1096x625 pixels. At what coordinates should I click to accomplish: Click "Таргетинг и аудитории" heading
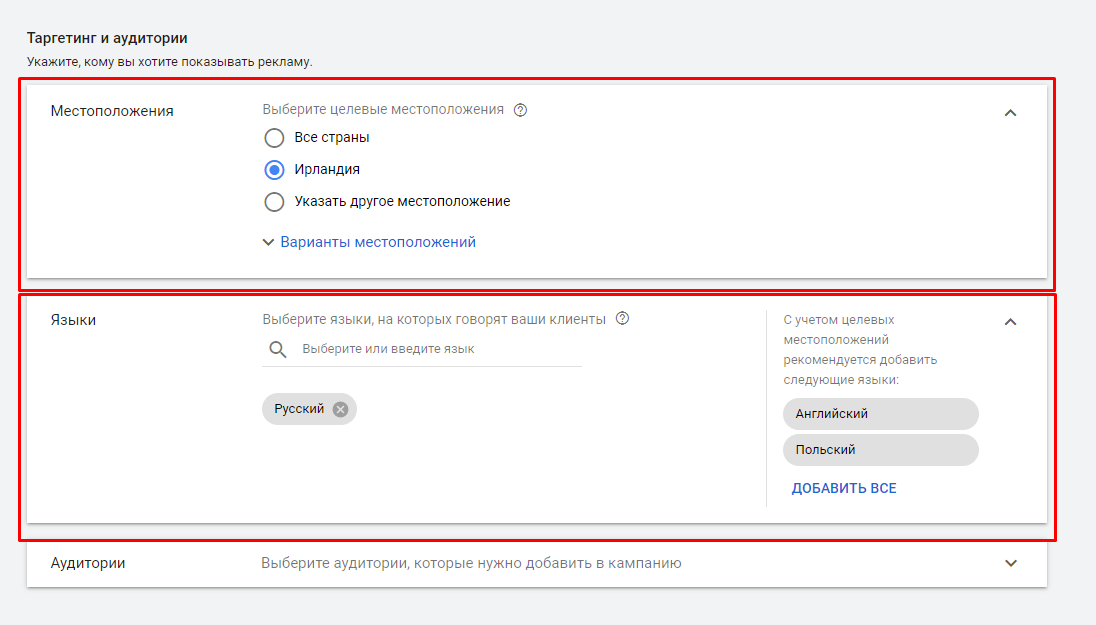pos(107,38)
